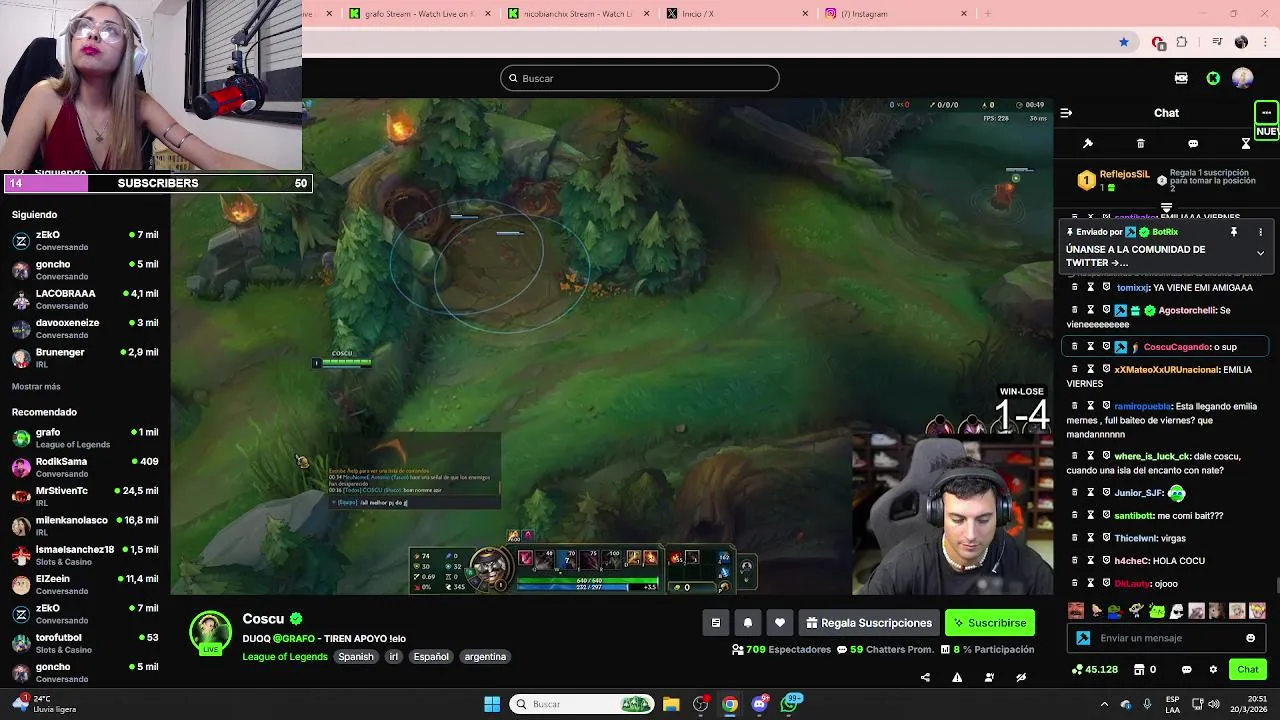Click Mostrar más under followed channels
This screenshot has width=1280, height=720.
tap(36, 386)
